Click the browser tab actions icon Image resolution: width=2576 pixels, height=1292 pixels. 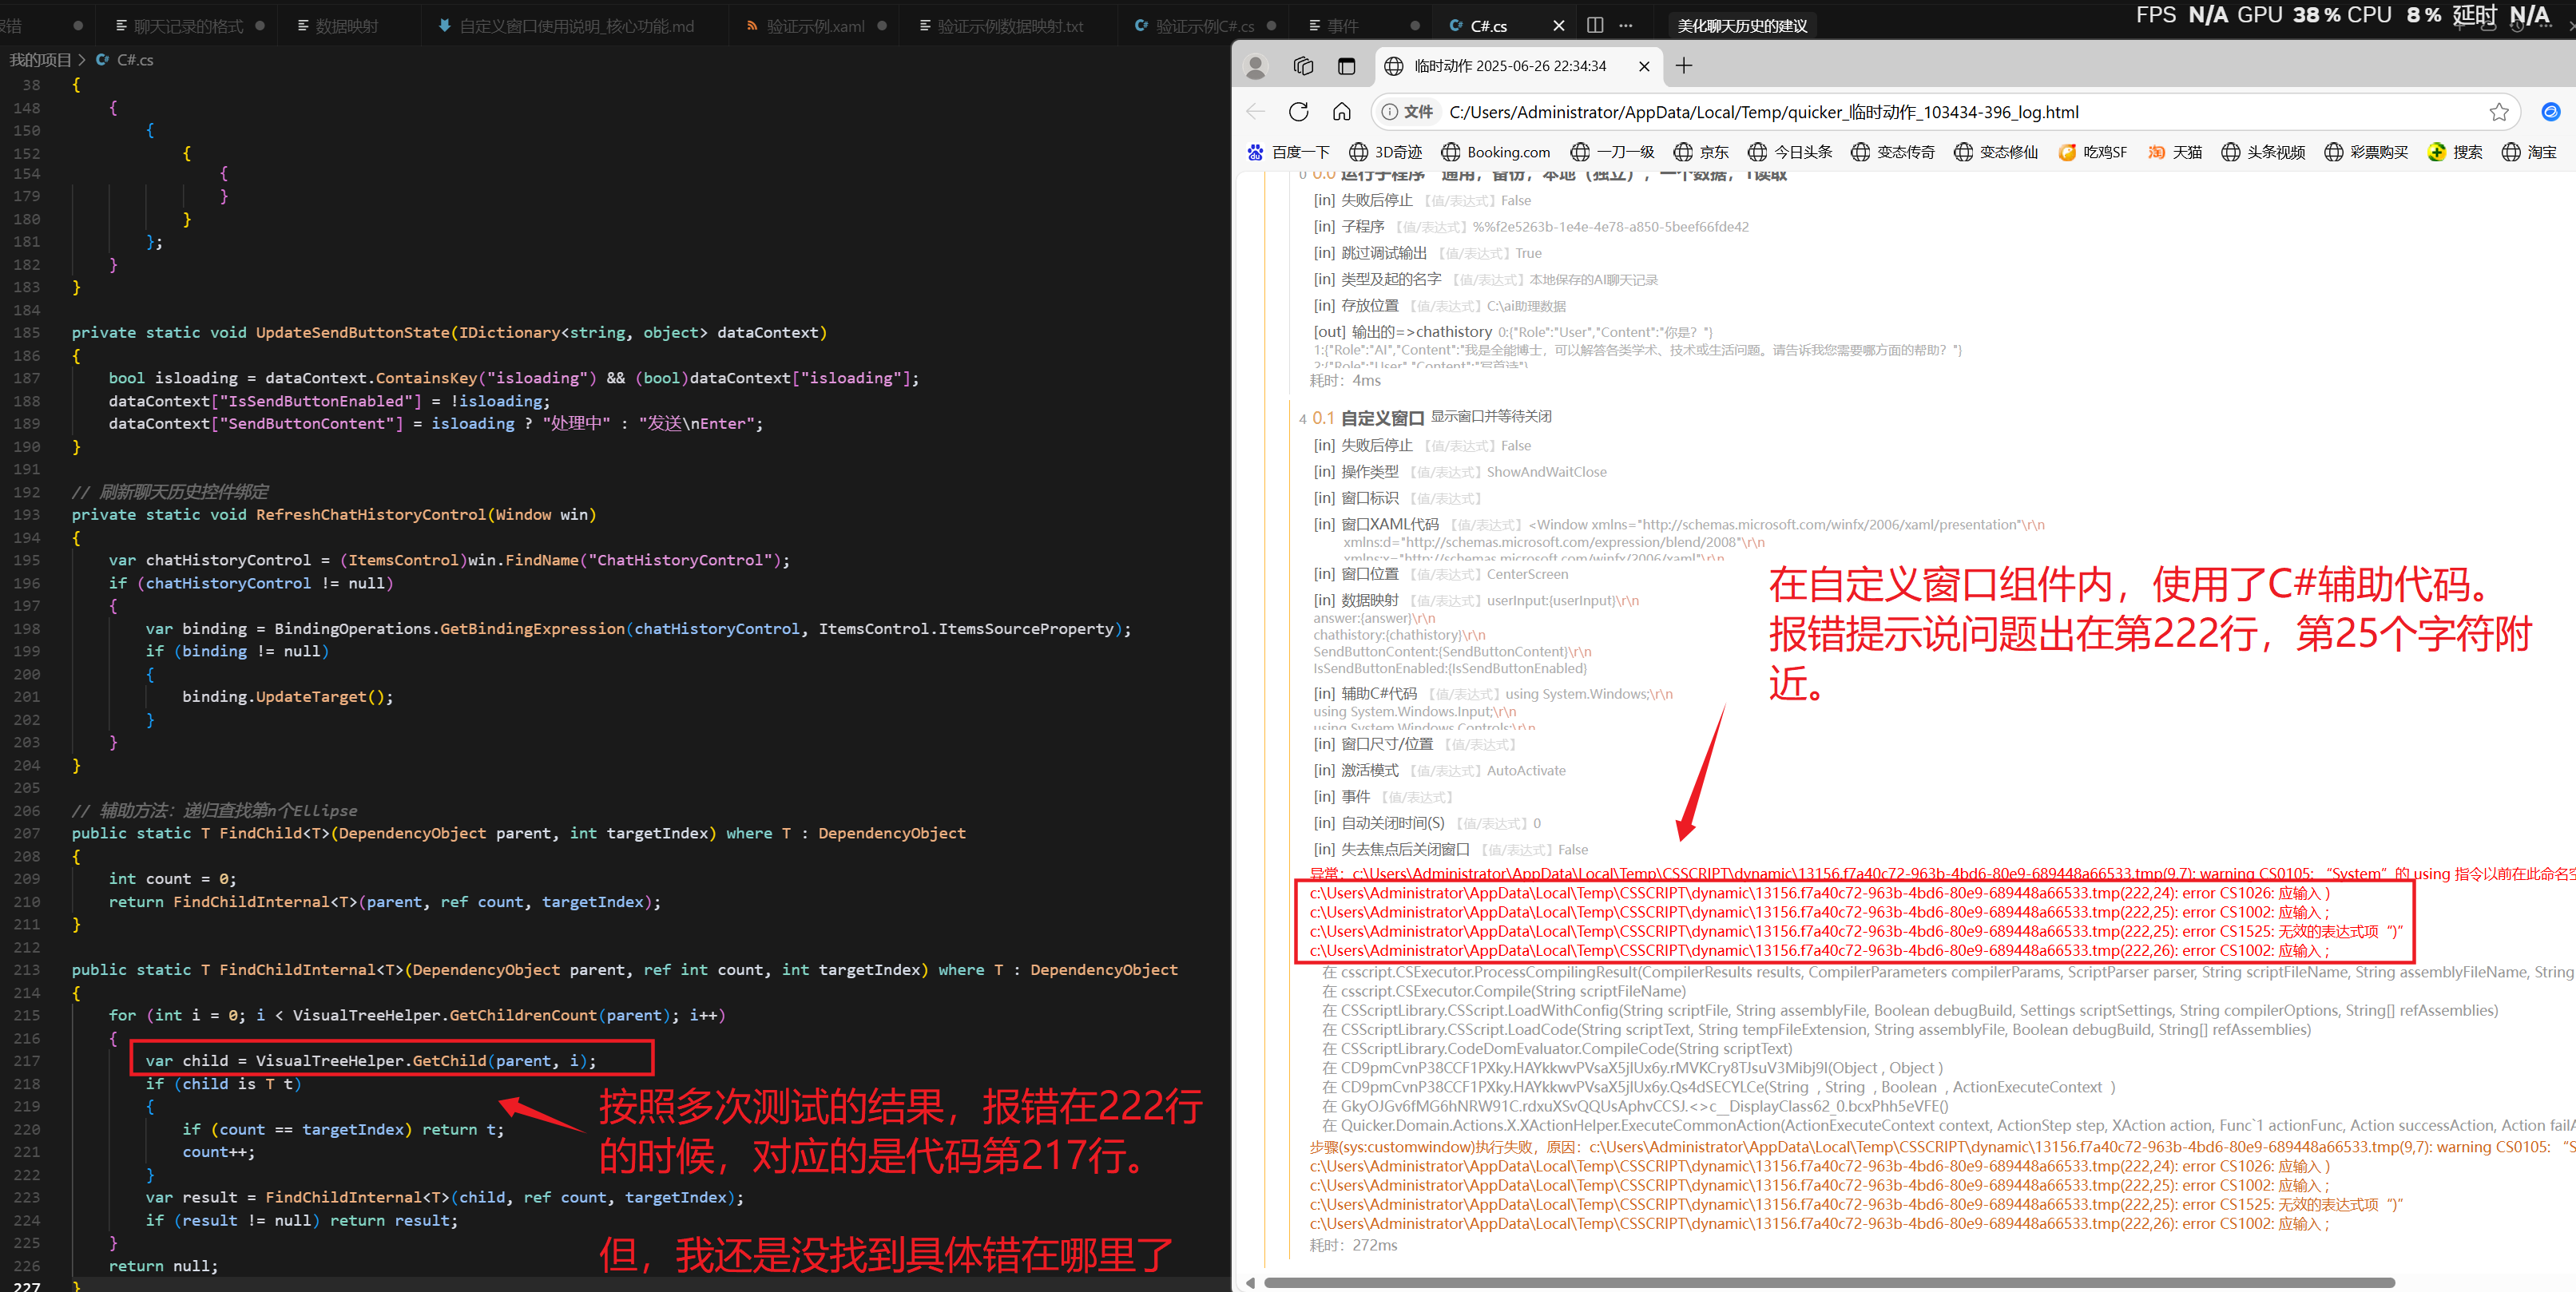1346,66
